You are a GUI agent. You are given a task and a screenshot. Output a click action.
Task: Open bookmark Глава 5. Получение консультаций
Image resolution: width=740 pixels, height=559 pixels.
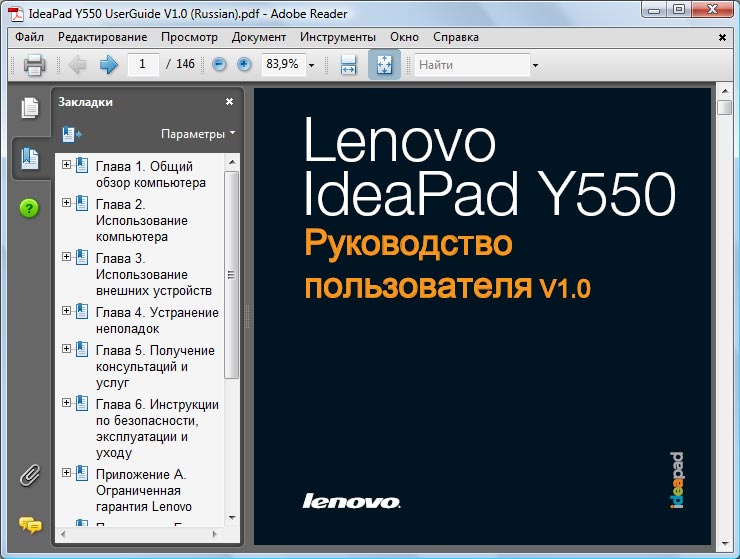(x=155, y=366)
